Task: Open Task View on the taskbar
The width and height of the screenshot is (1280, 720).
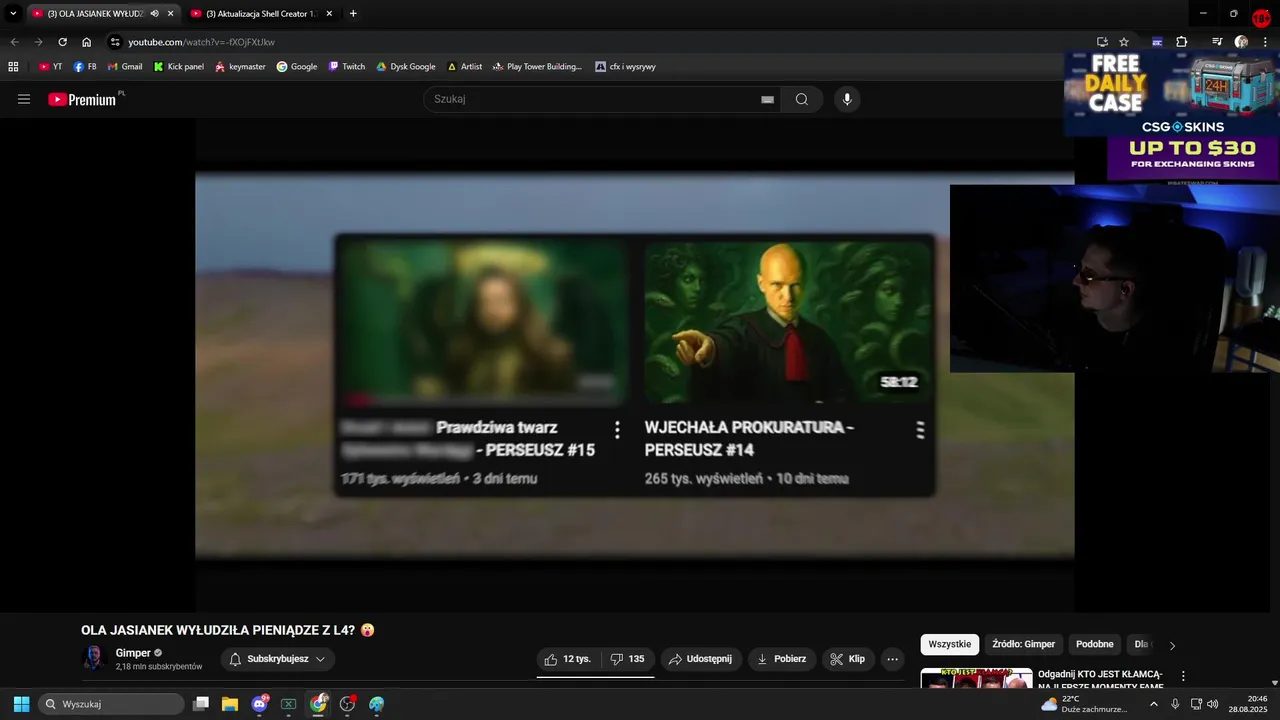Action: 201,704
